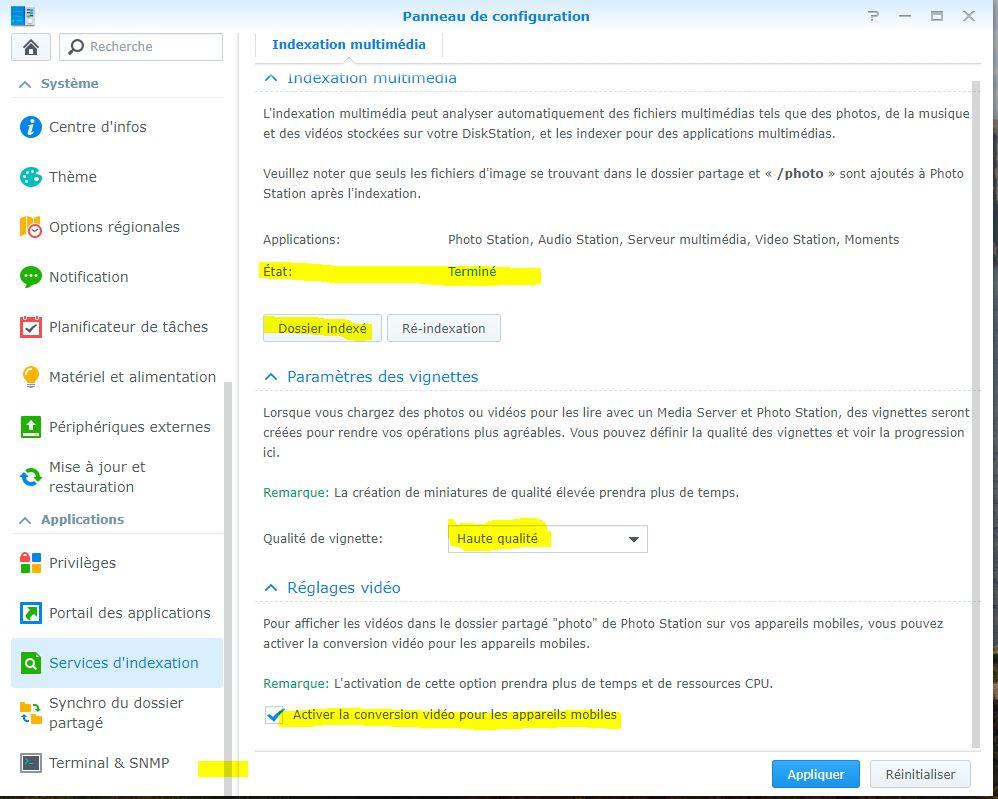Click the magnifier icon in search box

point(76,46)
